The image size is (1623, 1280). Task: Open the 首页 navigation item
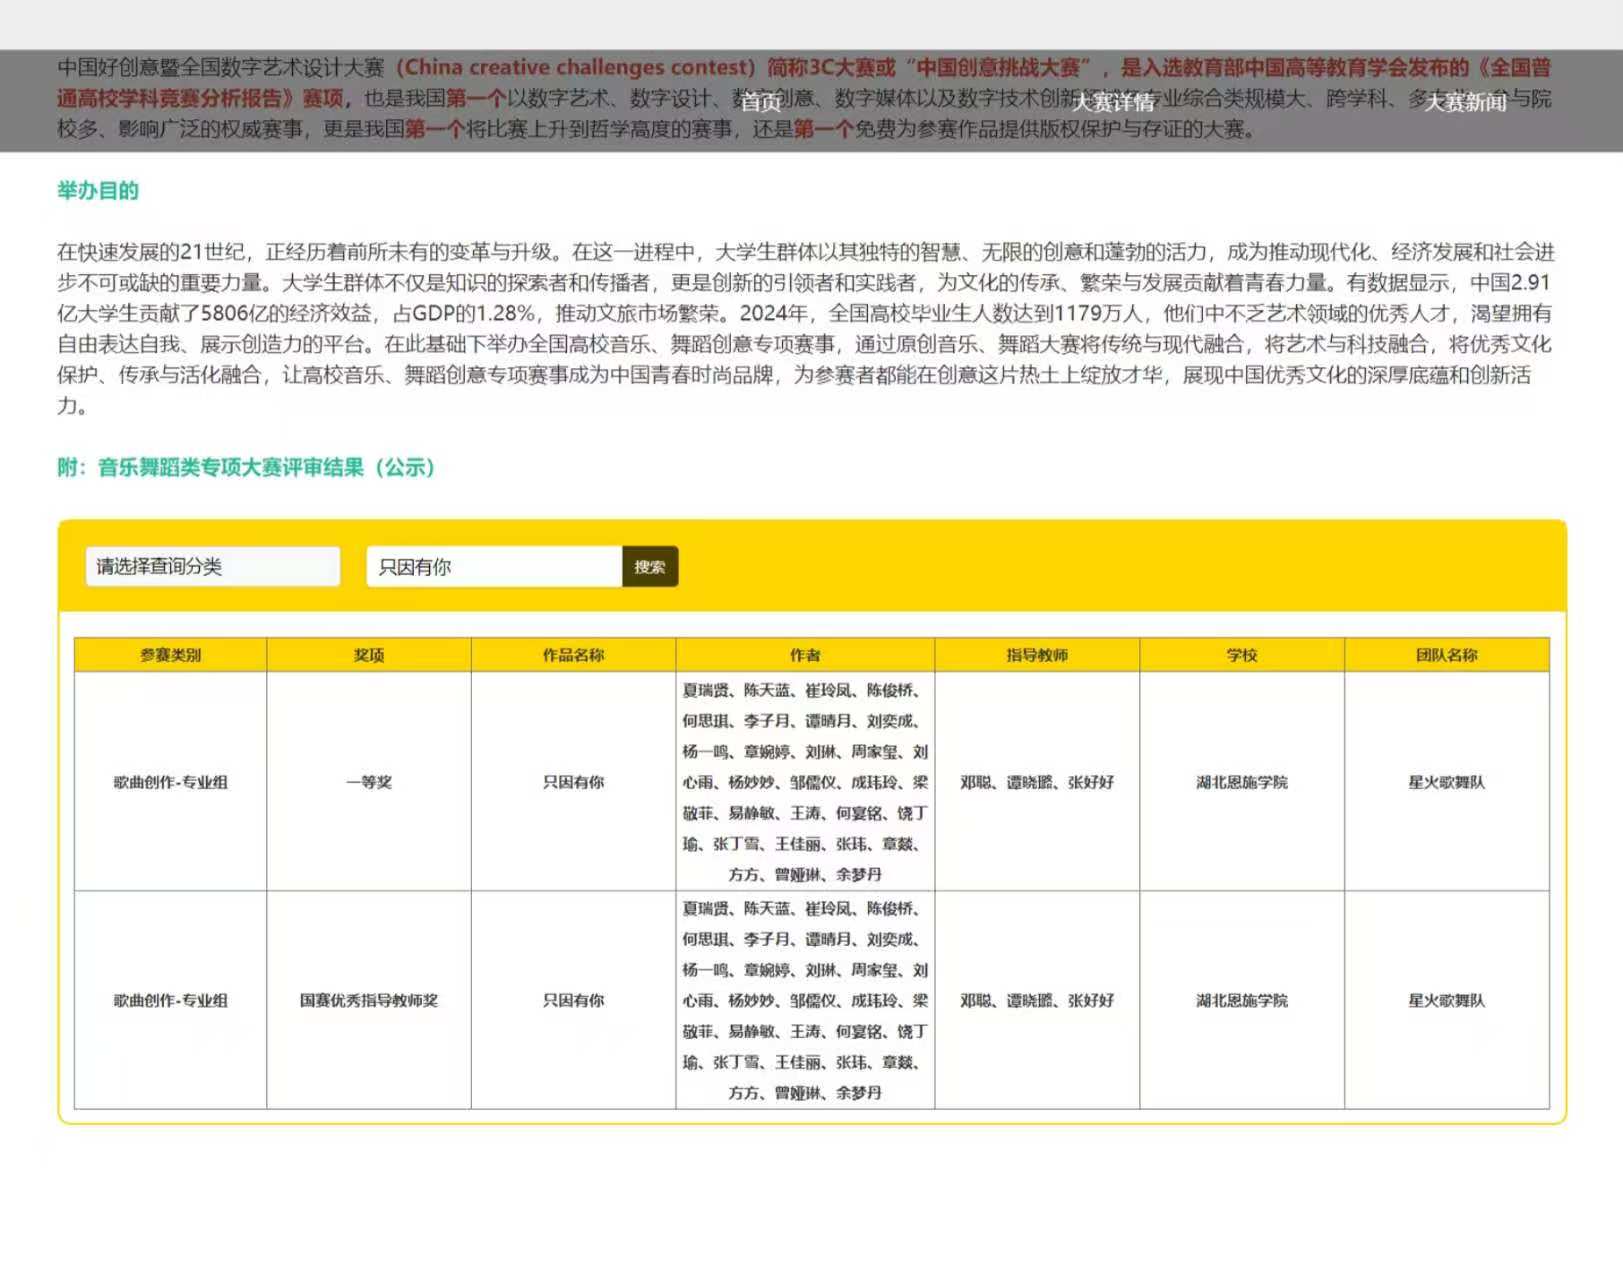point(761,102)
